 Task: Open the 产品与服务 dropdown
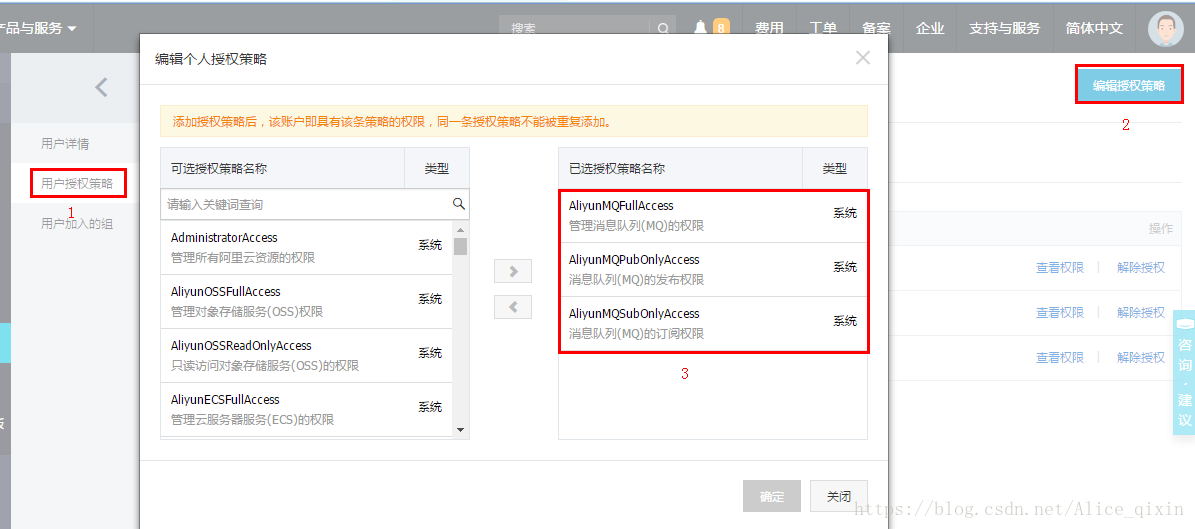tap(38, 28)
